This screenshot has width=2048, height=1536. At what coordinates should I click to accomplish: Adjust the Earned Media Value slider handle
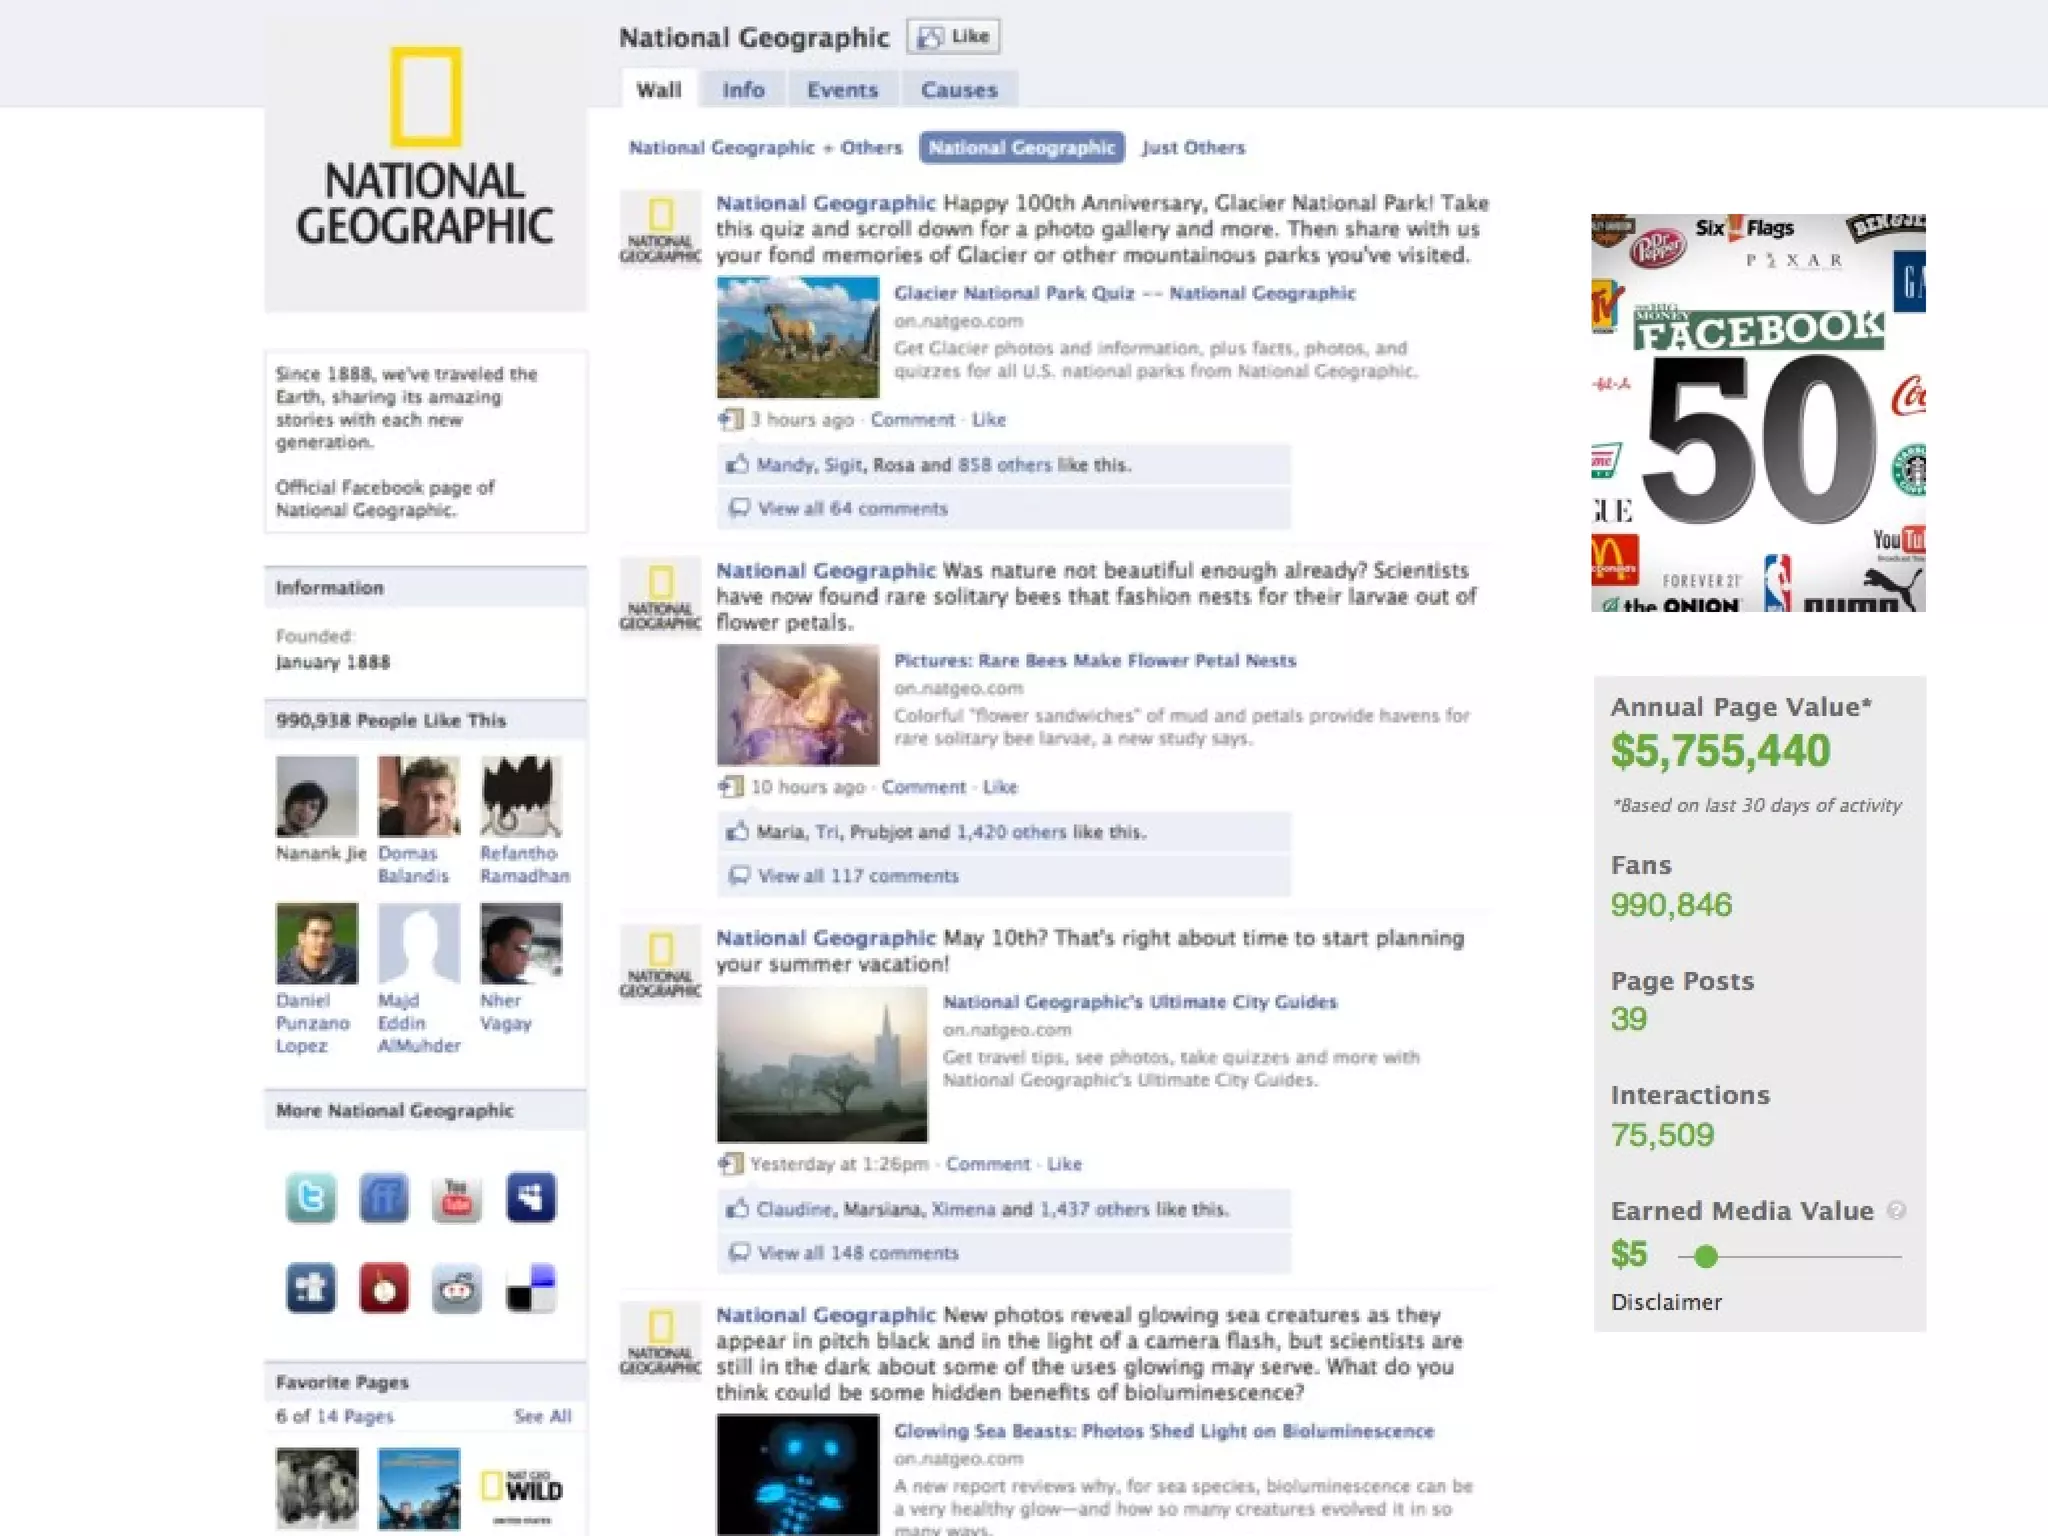click(1706, 1257)
